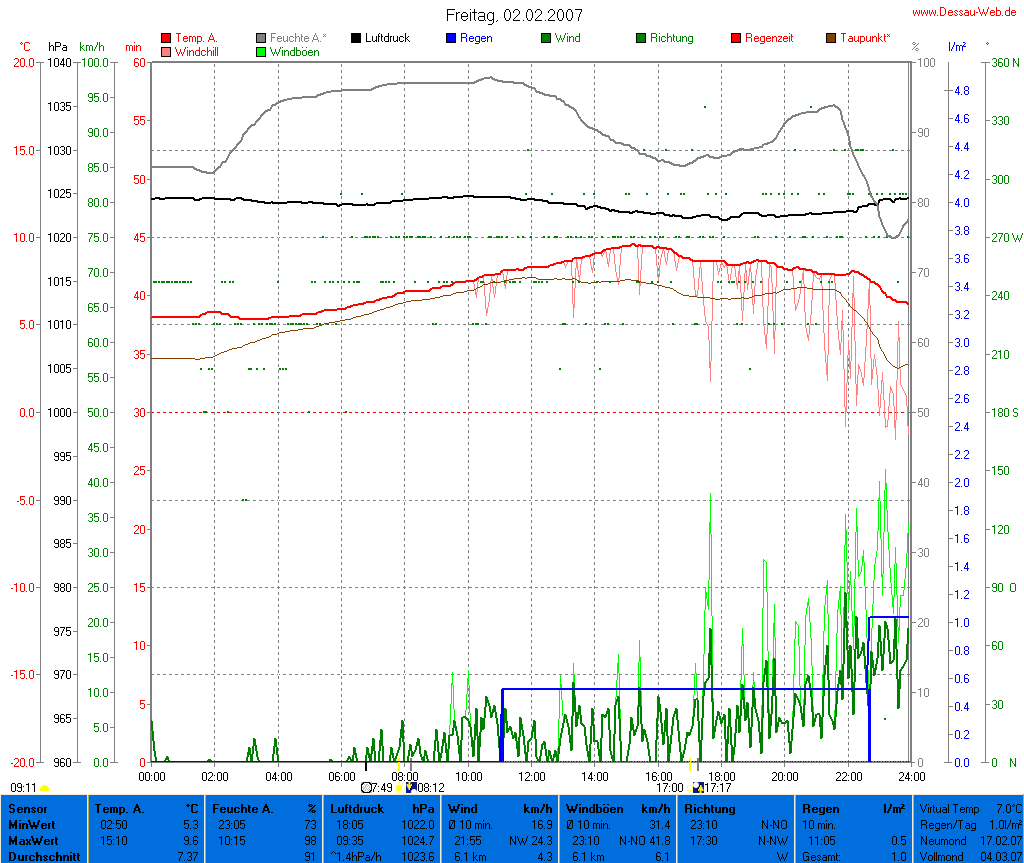Click the yellow sun icon beside 09:11
The image size is (1024, 863).
(x=45, y=789)
